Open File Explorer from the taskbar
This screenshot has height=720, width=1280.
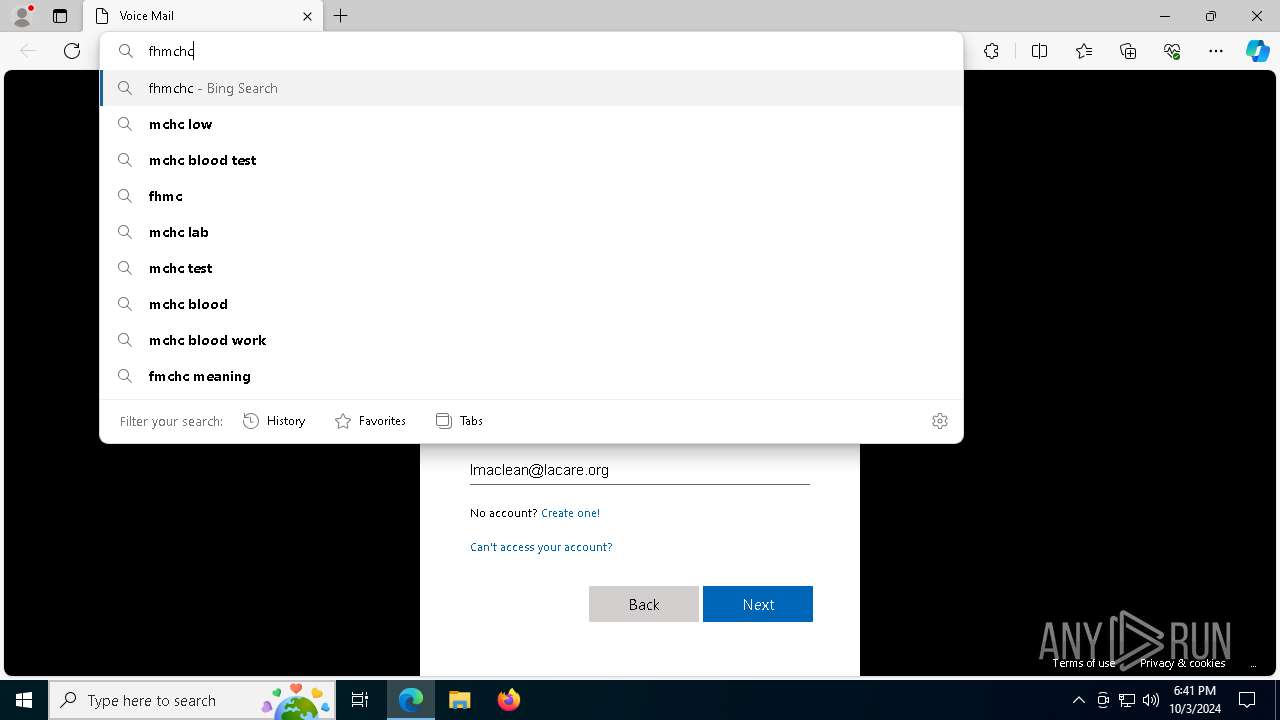click(459, 700)
